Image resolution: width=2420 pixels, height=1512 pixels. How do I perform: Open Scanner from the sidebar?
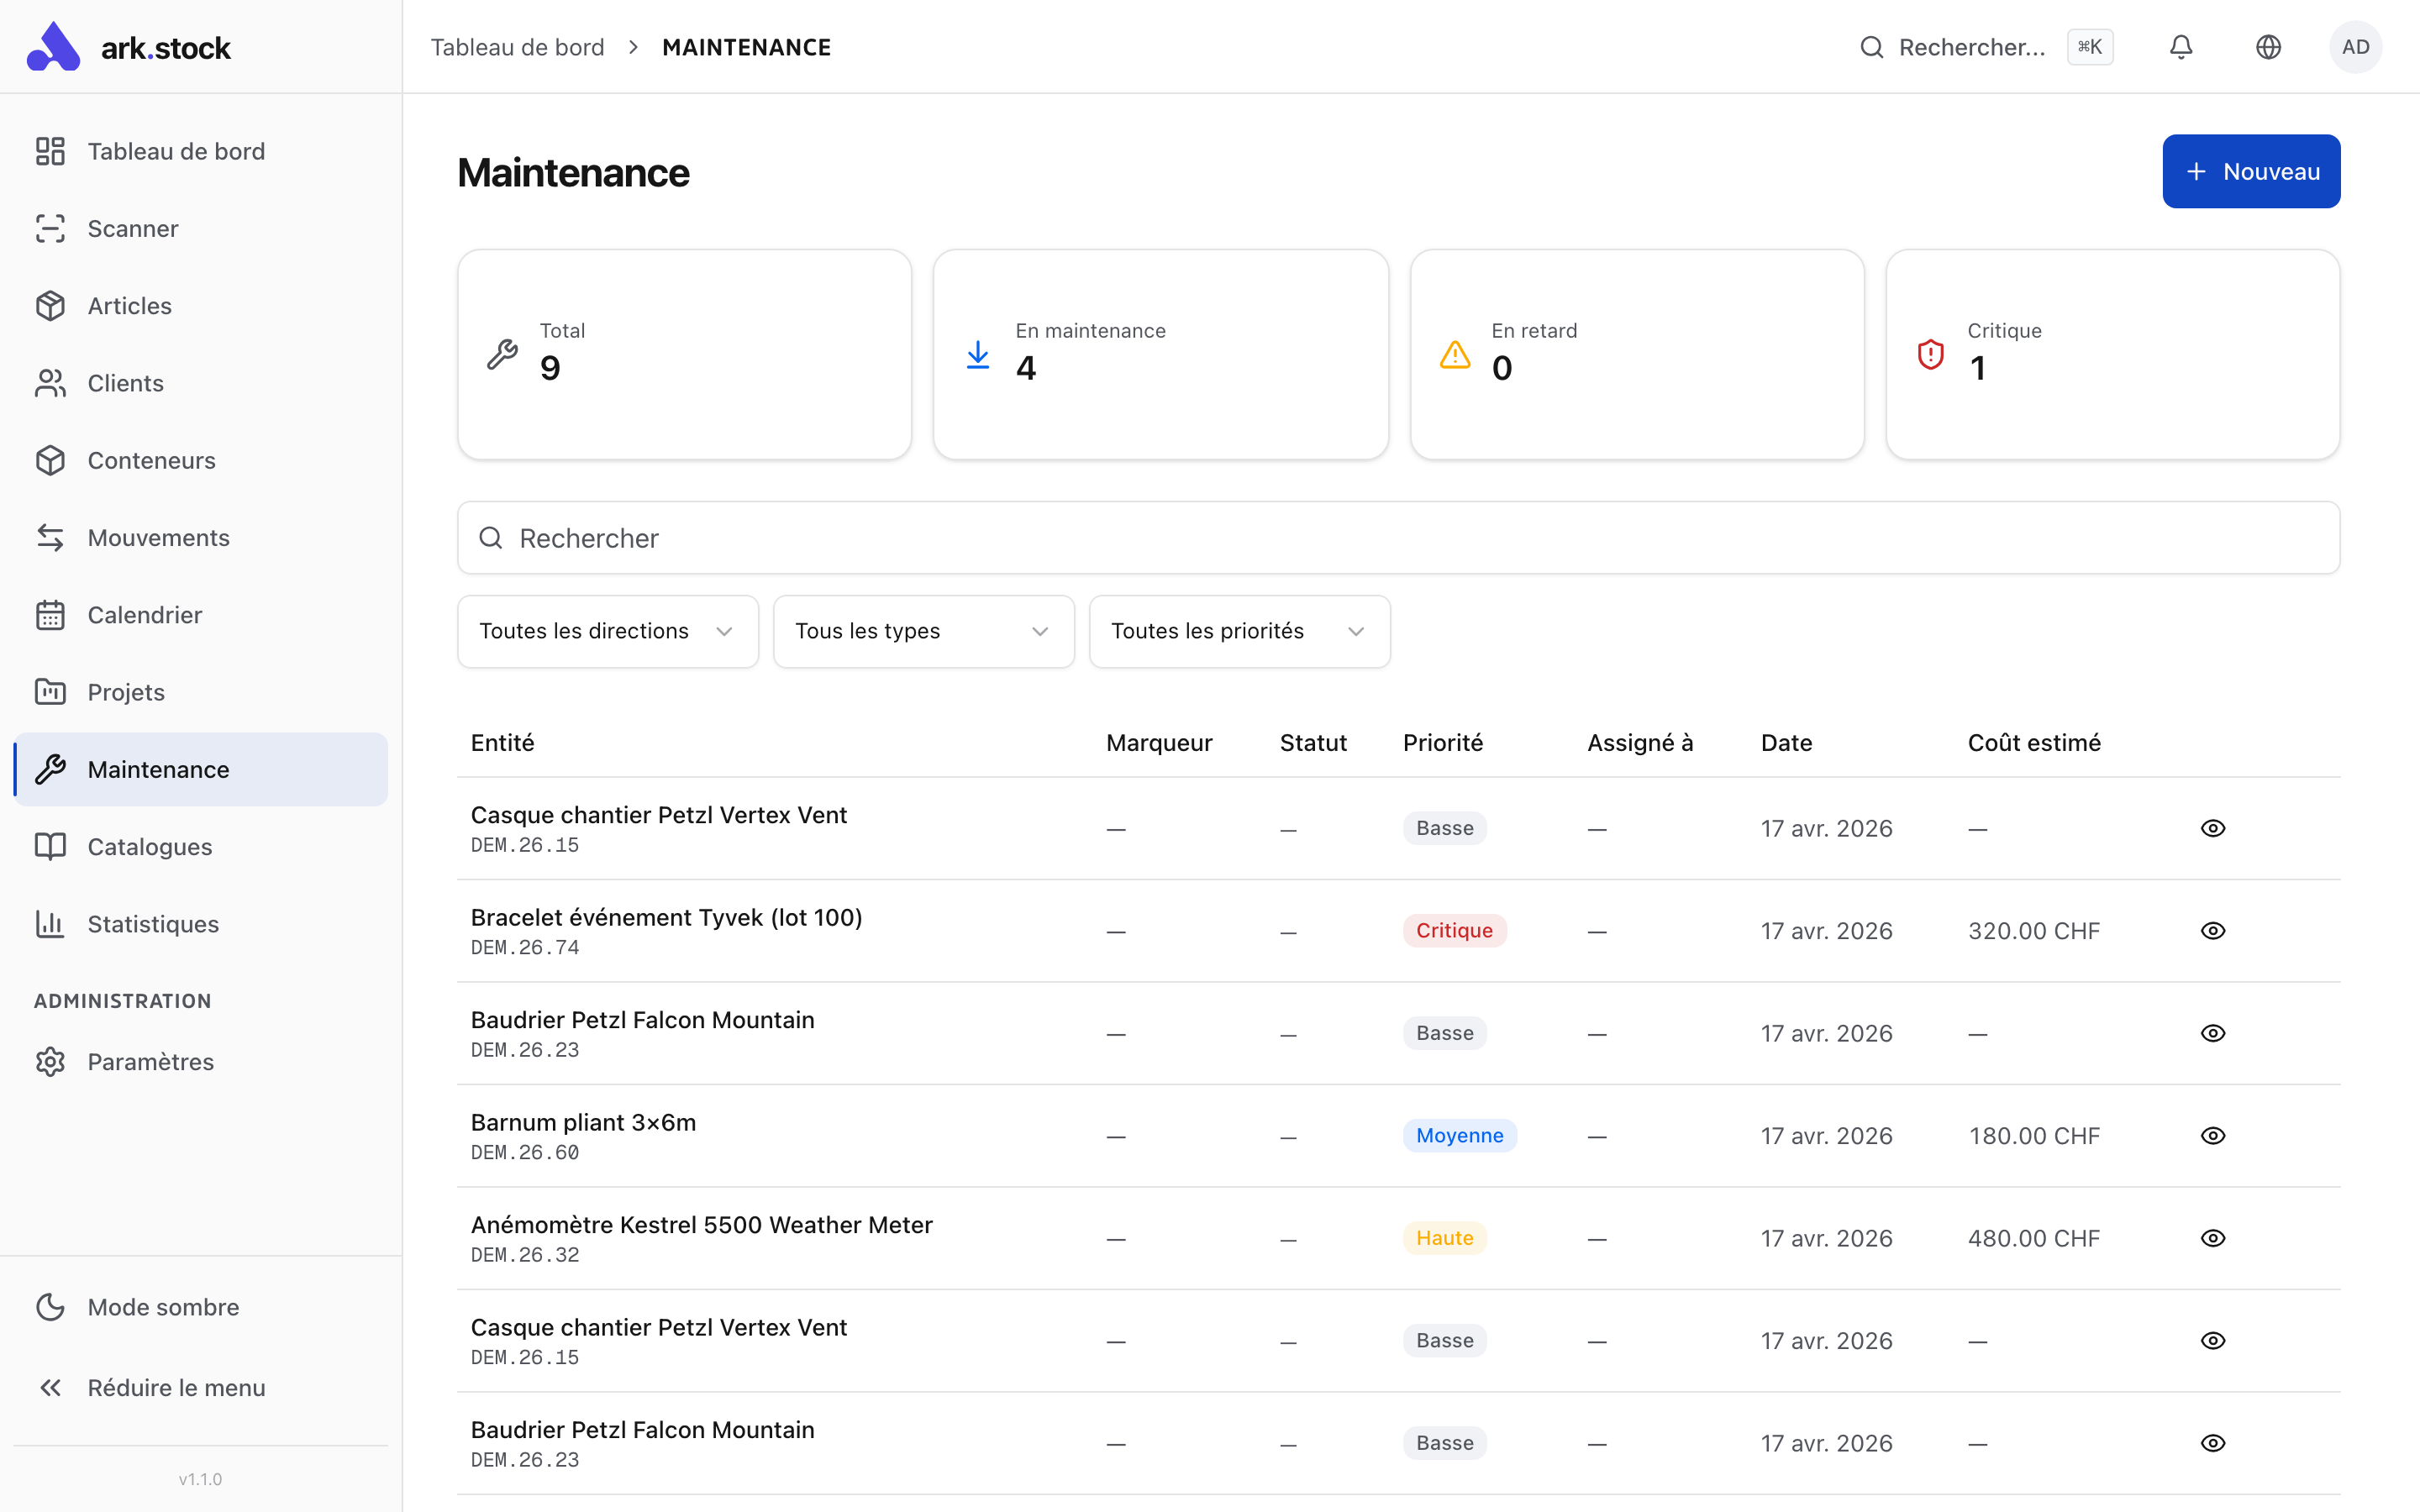point(132,228)
